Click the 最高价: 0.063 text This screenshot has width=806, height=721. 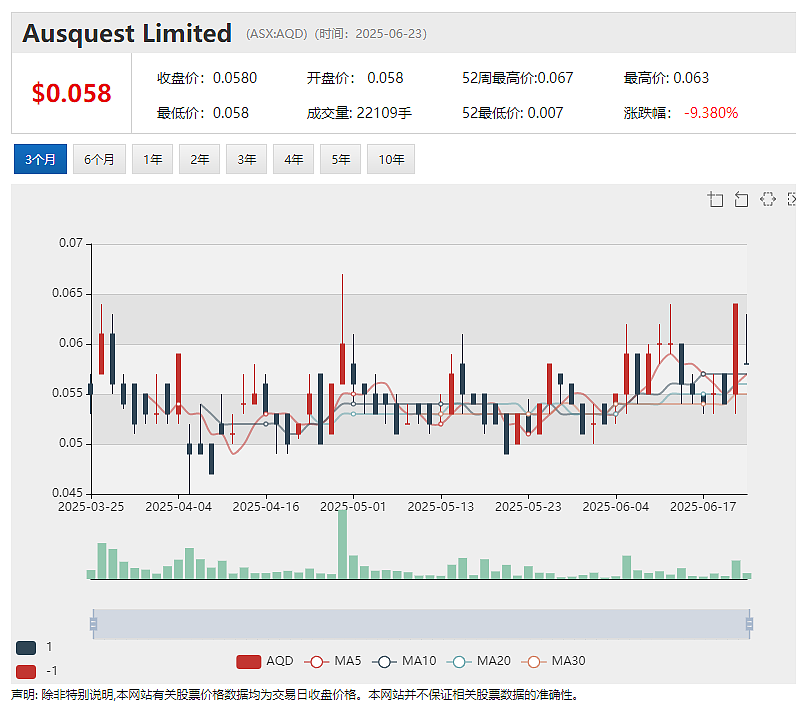(x=666, y=78)
